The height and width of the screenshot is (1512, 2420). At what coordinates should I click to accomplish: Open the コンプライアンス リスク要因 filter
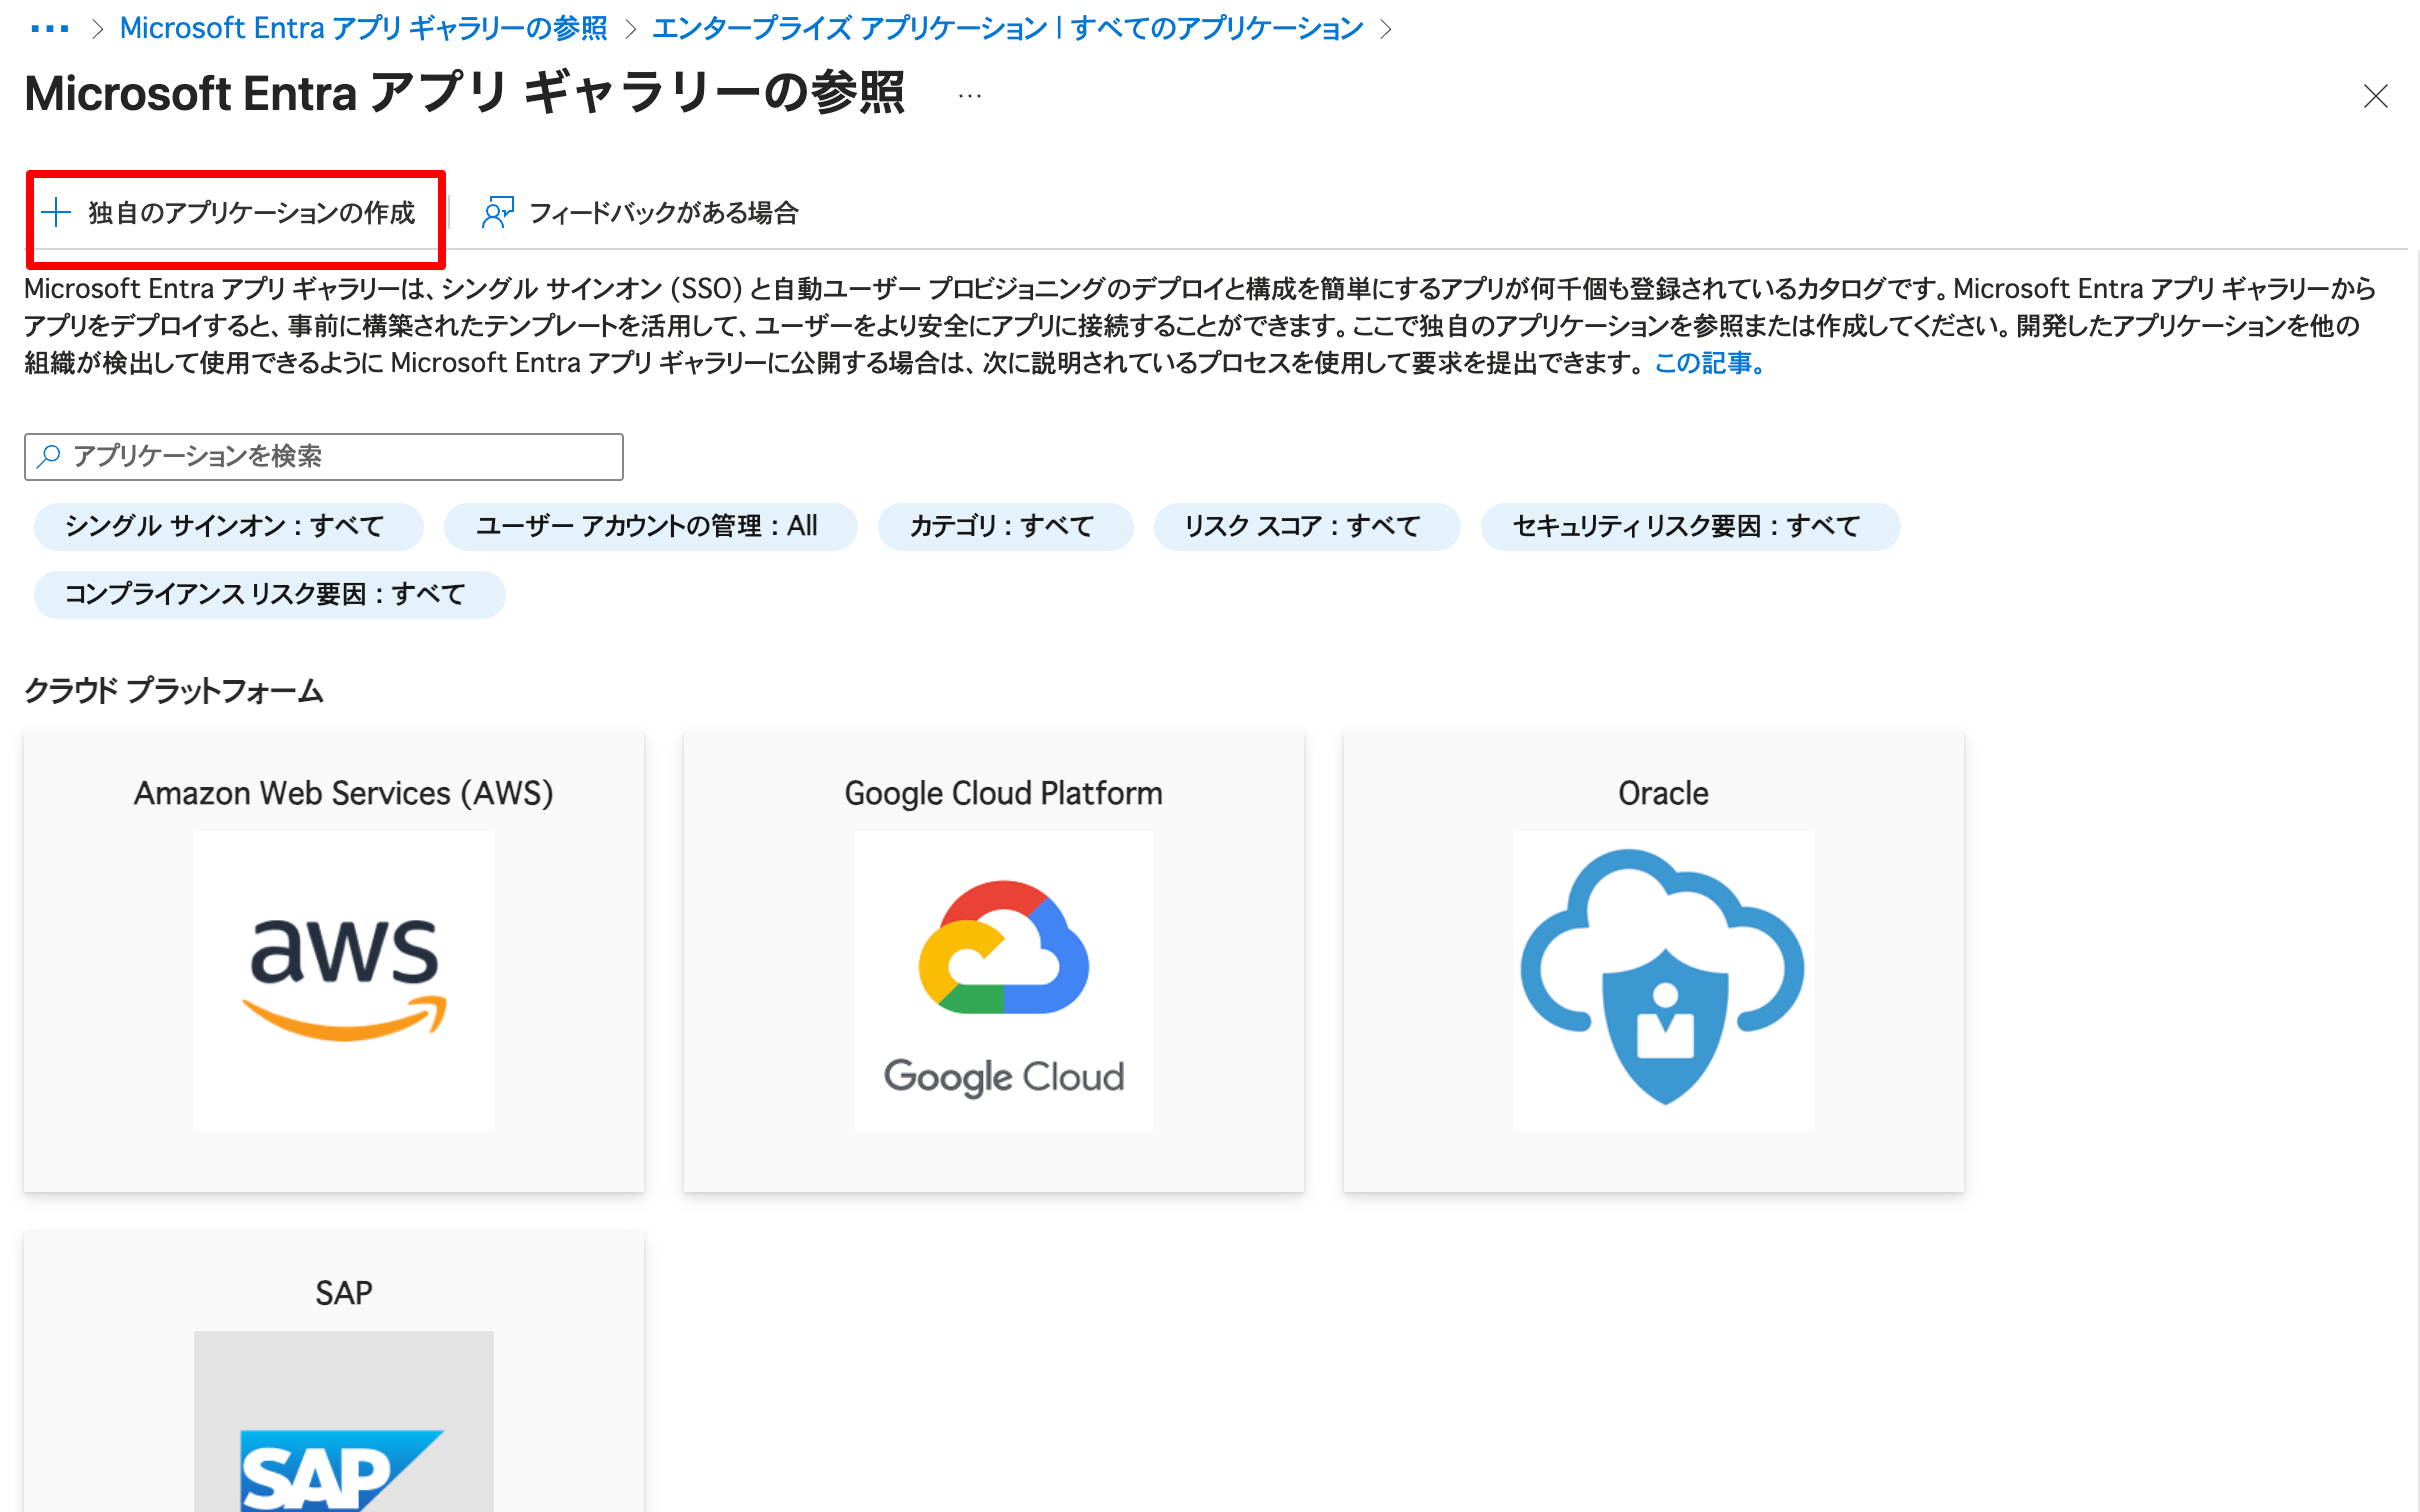point(268,594)
